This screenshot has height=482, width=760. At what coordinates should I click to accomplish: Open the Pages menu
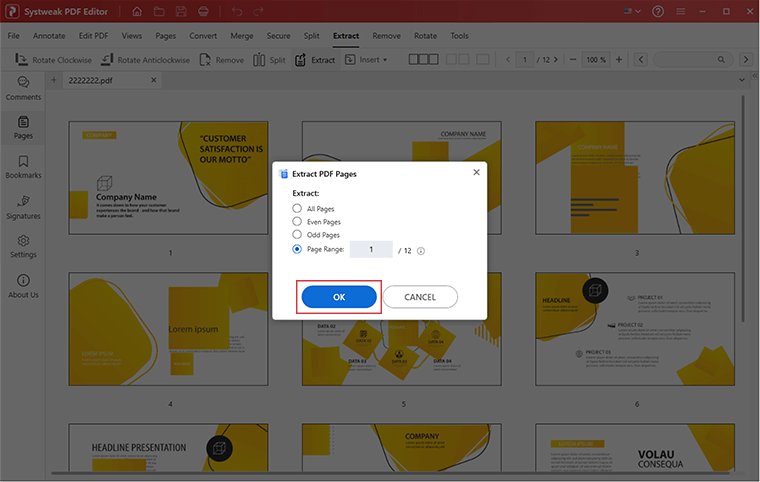click(x=166, y=35)
